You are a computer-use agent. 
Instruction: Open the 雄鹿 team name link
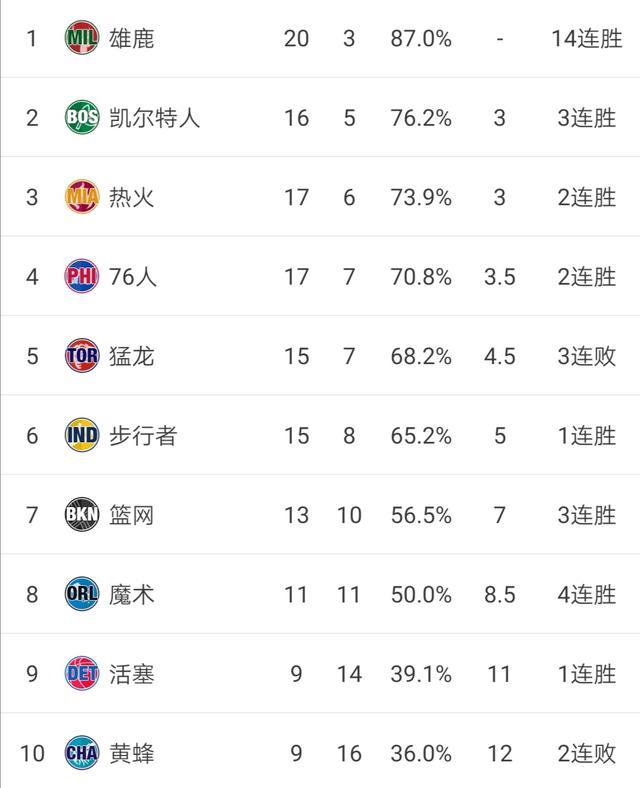coord(132,38)
